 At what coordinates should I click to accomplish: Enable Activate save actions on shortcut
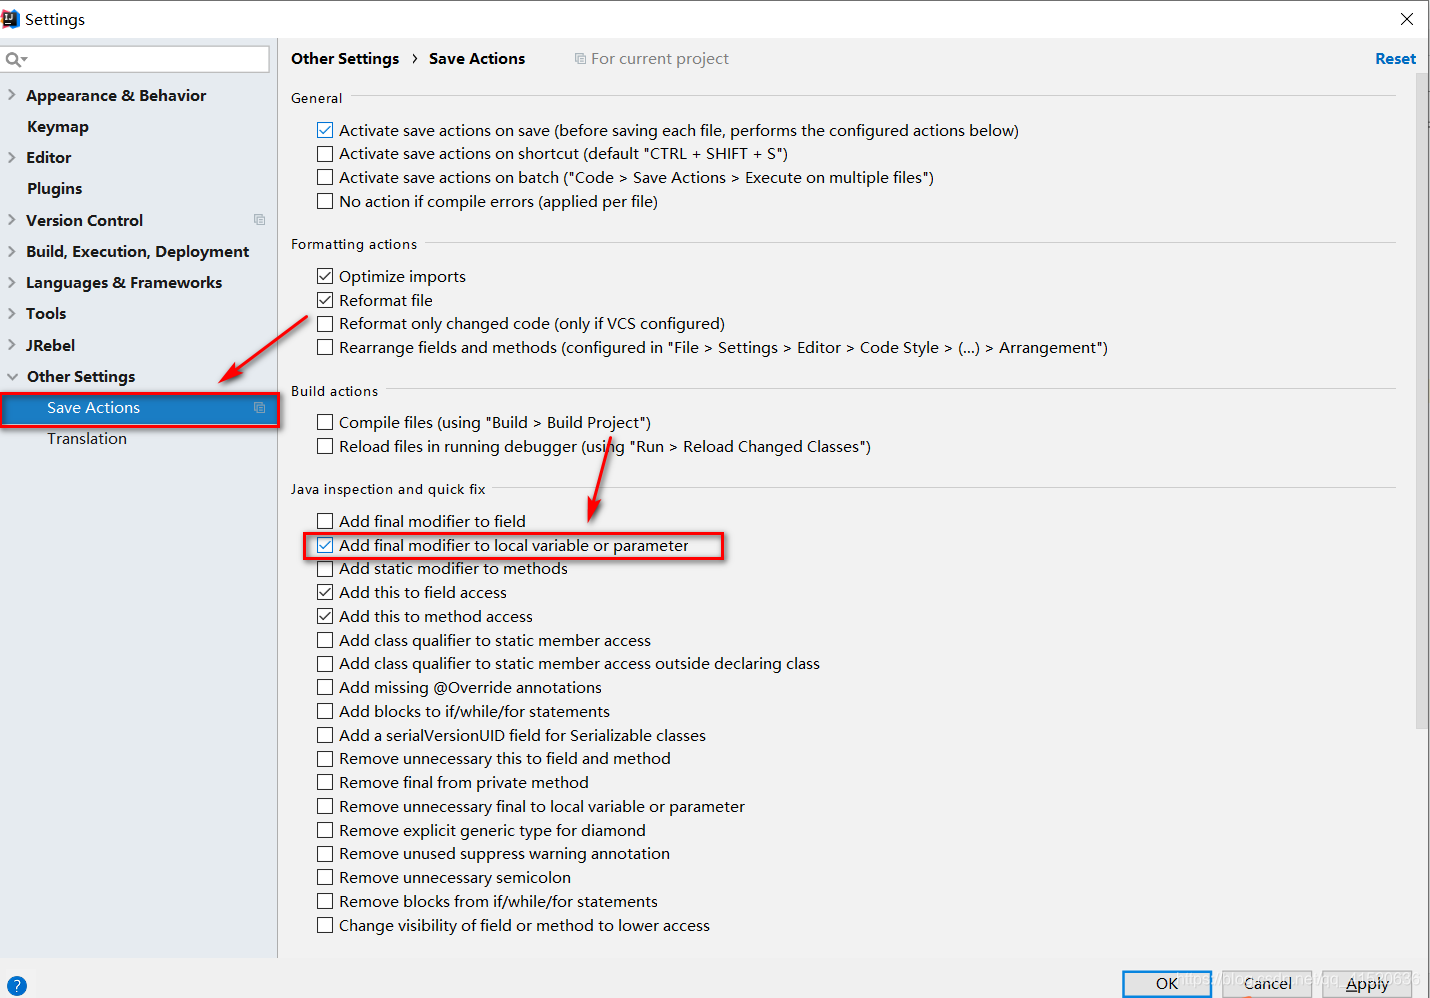325,154
